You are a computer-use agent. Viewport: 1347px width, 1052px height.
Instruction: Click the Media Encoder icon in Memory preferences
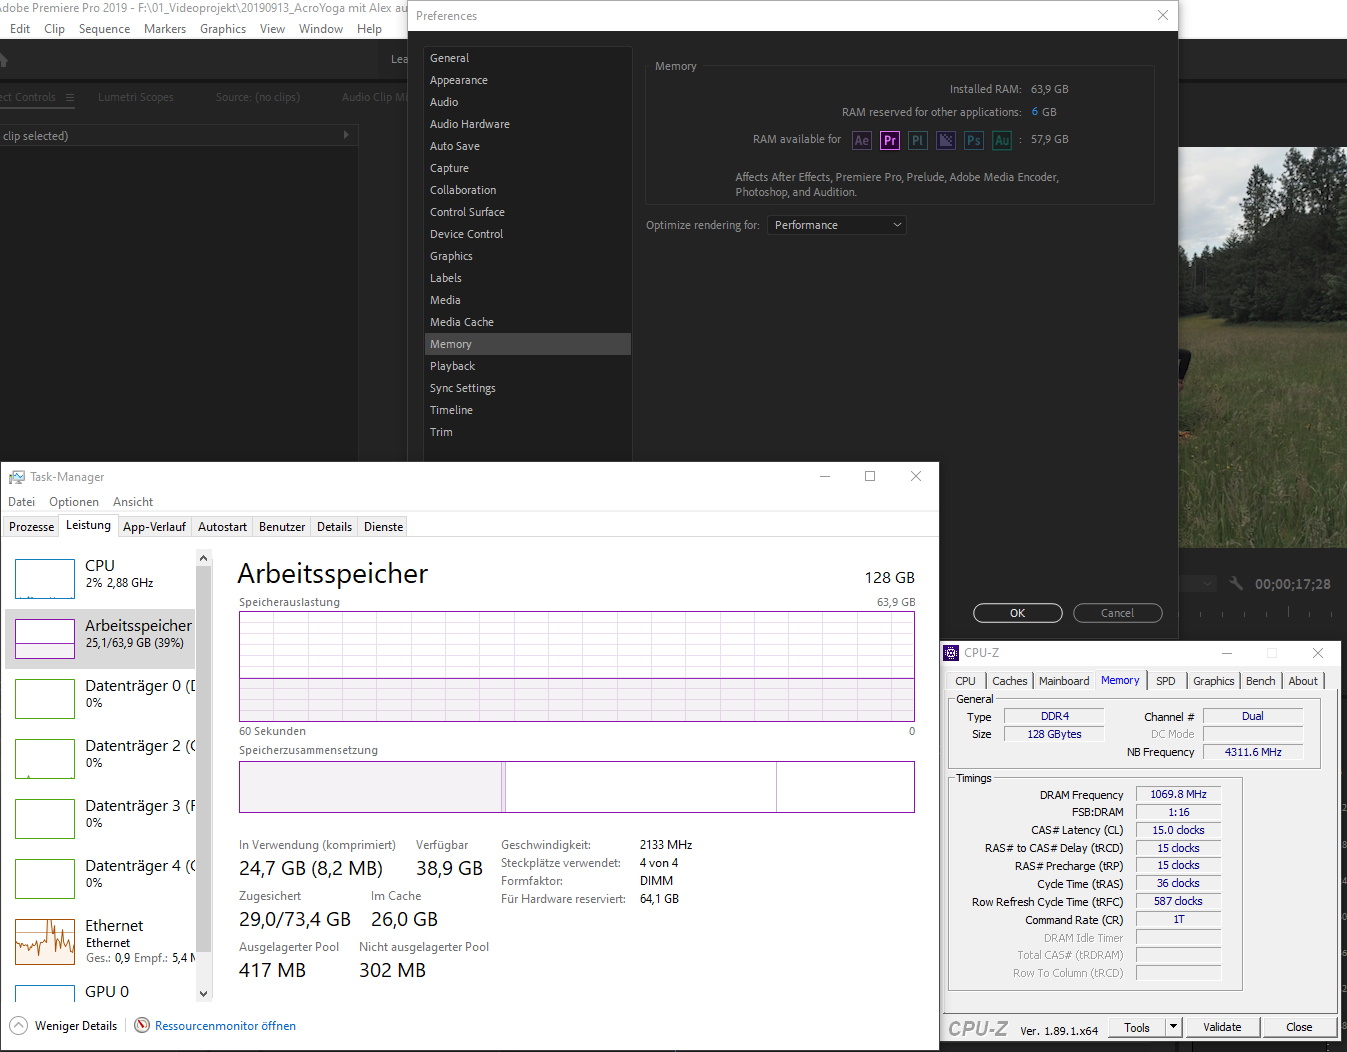coord(946,140)
